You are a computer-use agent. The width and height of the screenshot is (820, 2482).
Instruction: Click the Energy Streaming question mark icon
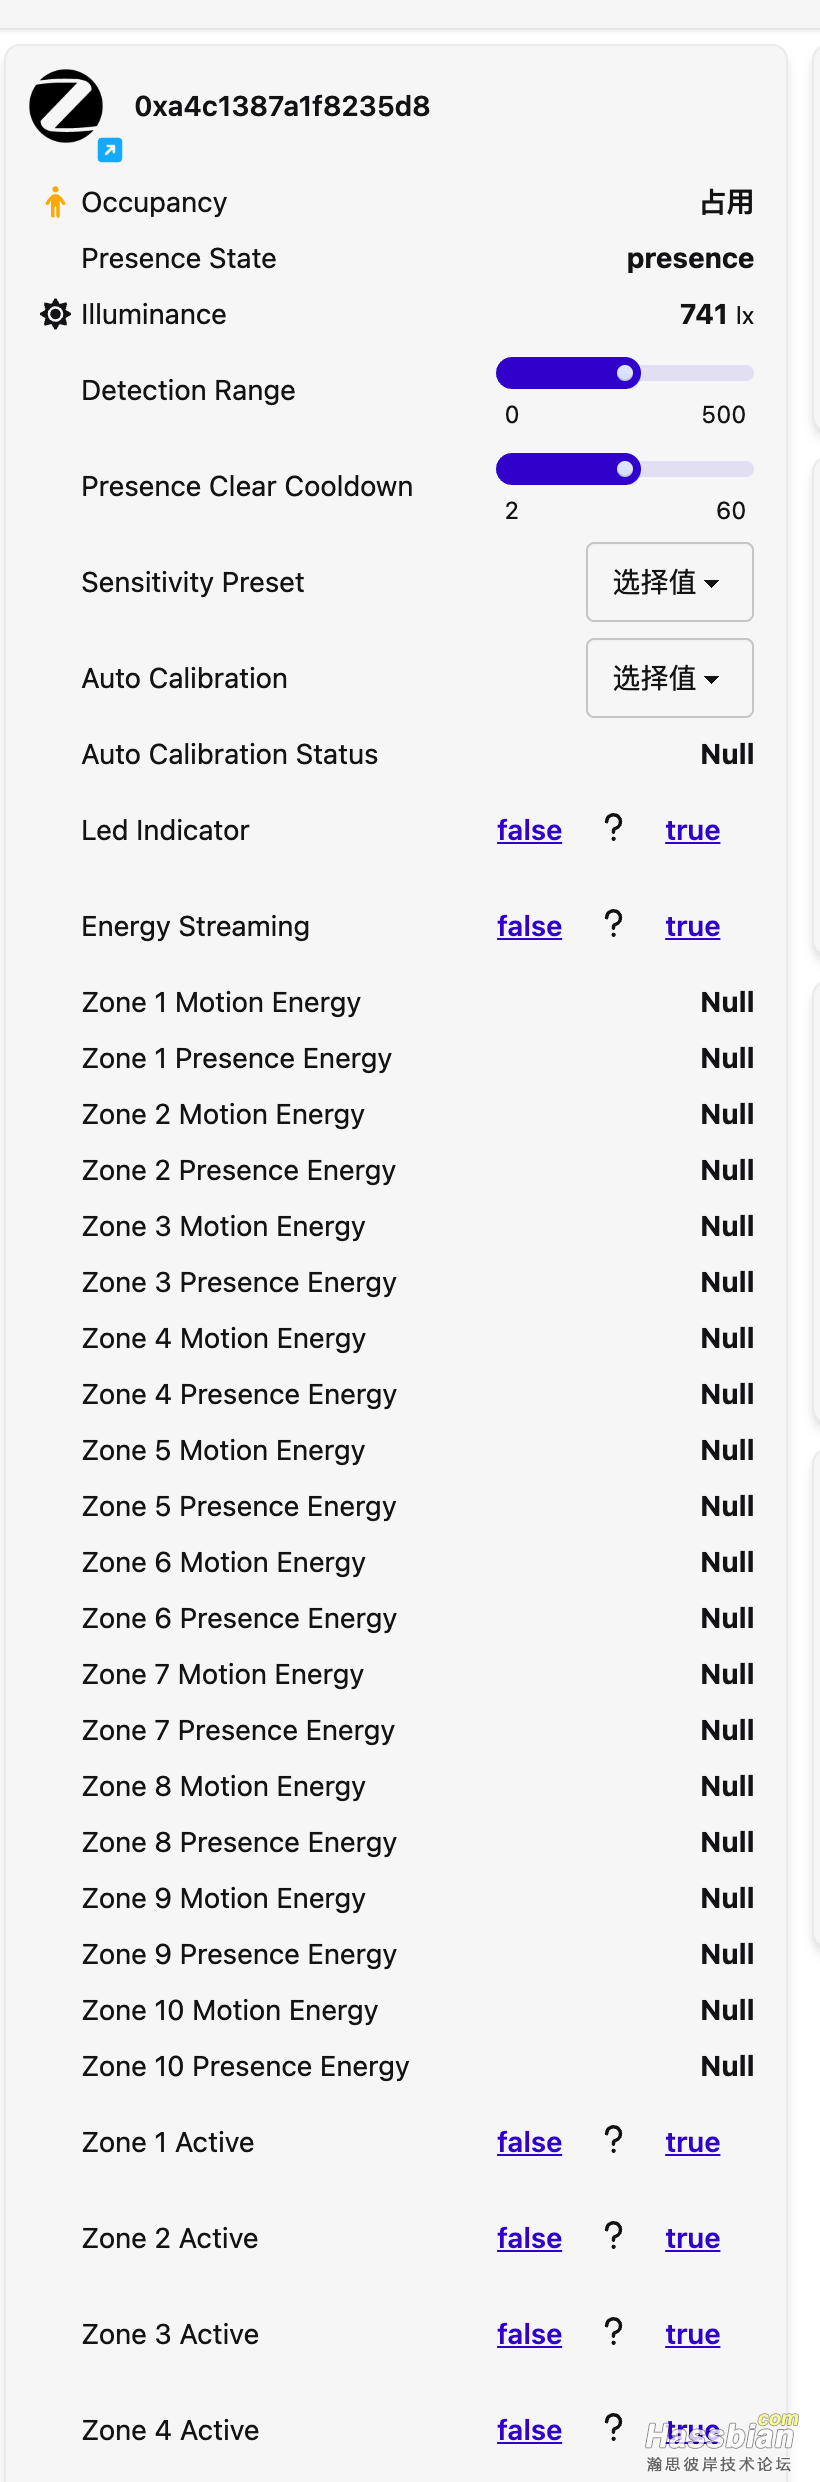[x=614, y=924]
